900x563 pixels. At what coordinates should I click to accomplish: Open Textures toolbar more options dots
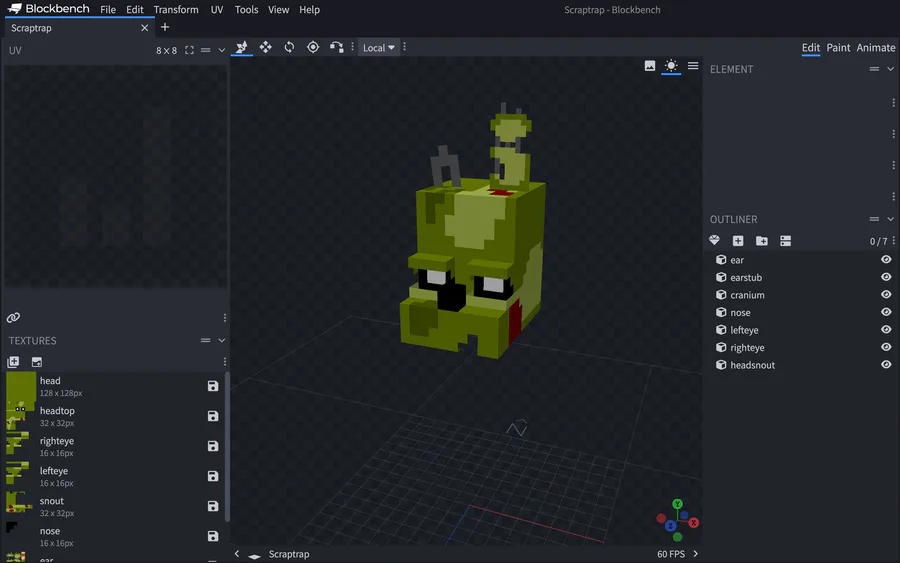(224, 362)
